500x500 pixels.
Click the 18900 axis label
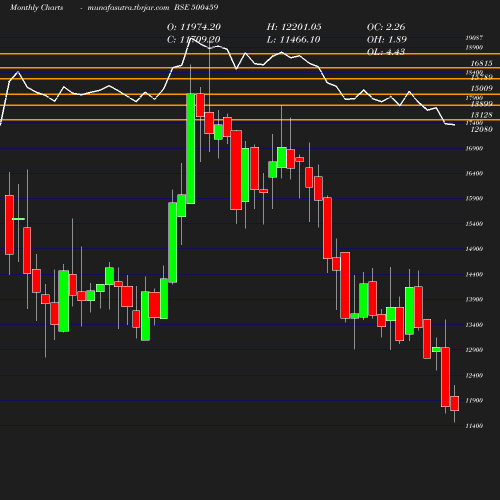pos(474,48)
